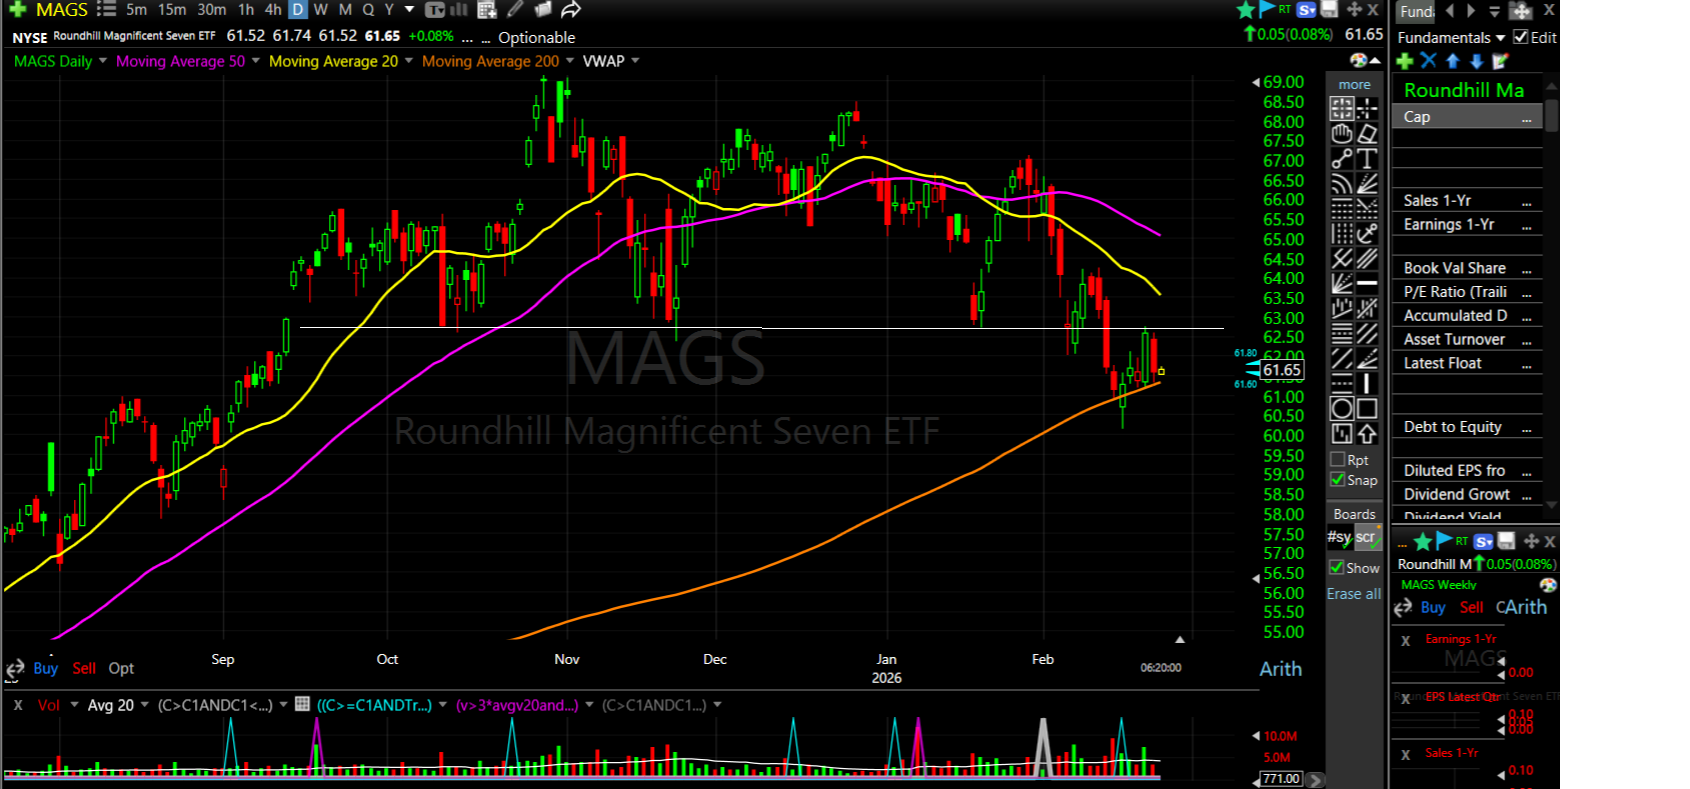Click the green plus add-symbol icon
Image resolution: width=1690 pixels, height=789 pixels.
[x=17, y=10]
